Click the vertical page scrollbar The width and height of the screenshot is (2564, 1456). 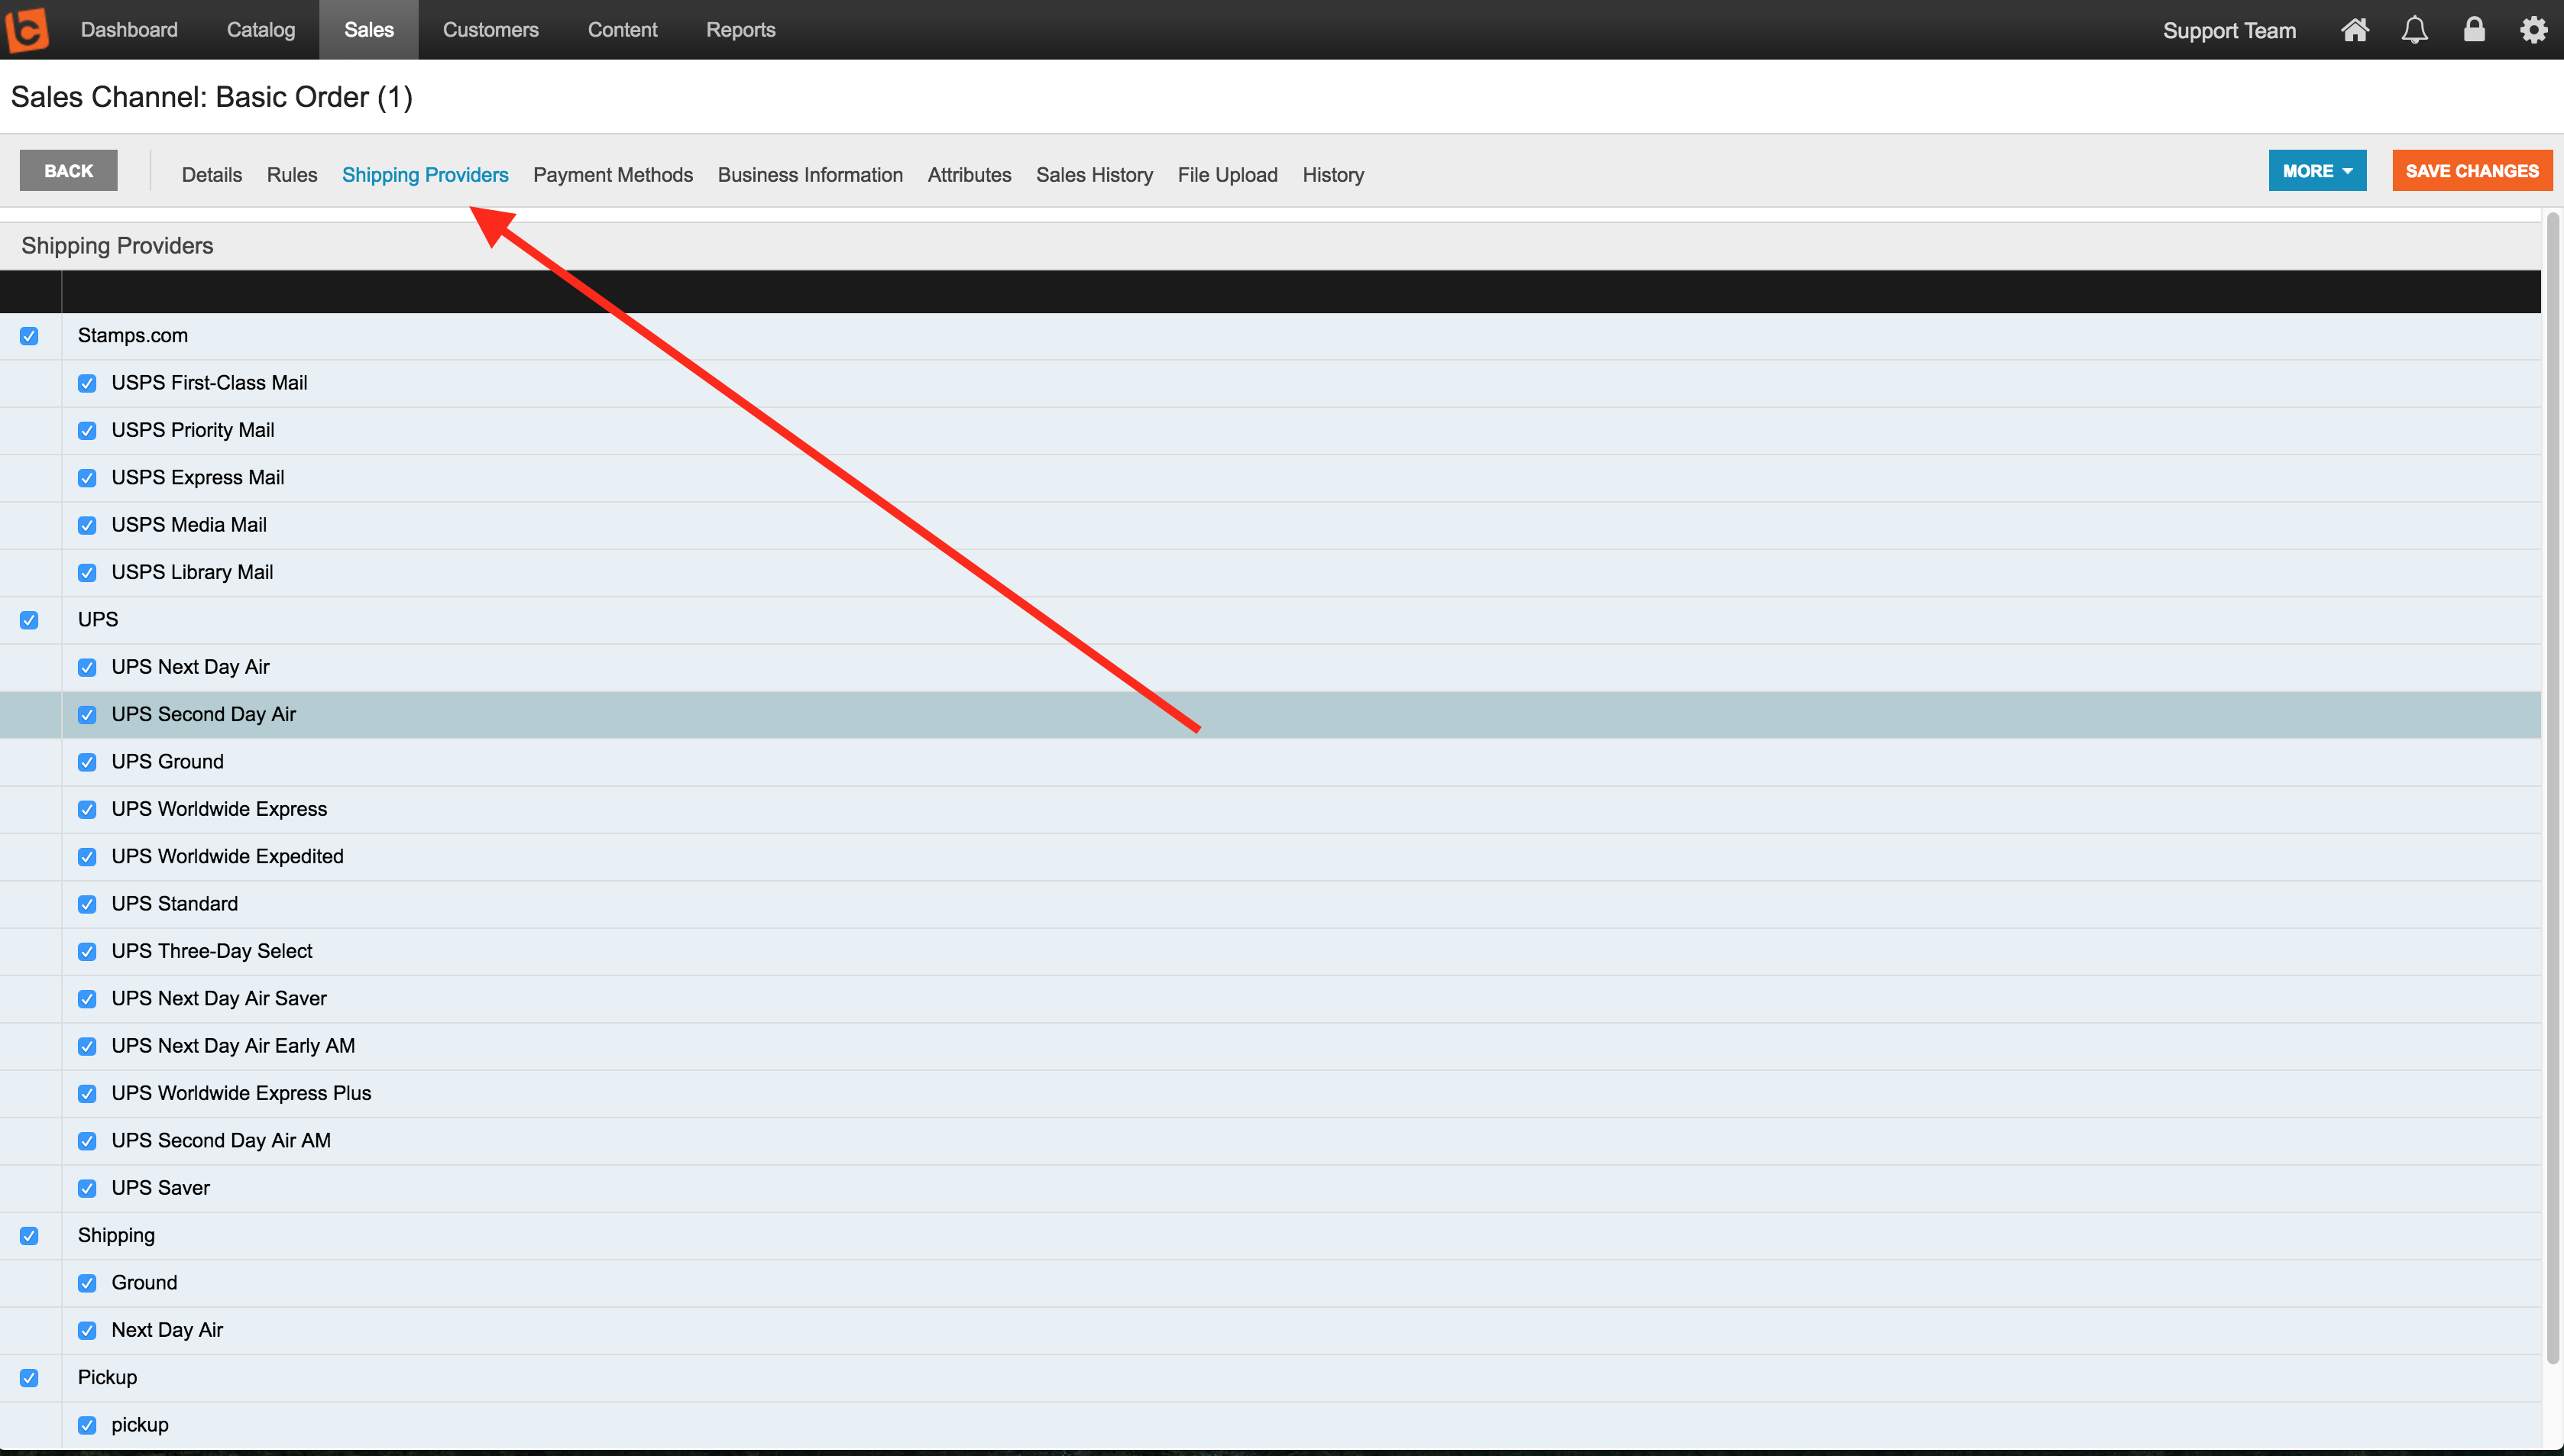coord(2552,787)
